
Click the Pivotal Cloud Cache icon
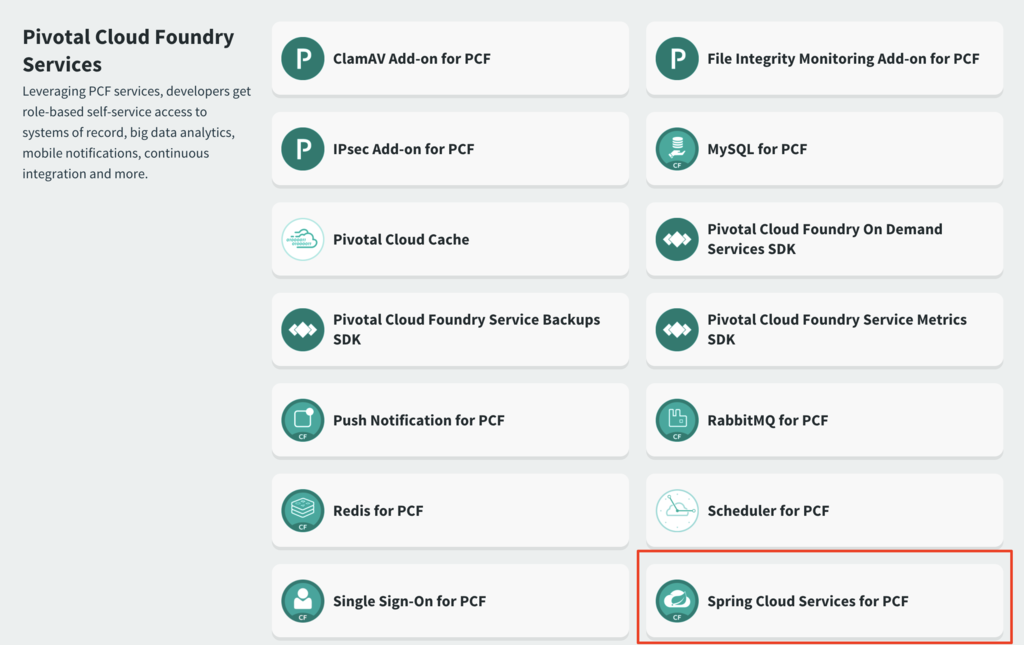(302, 240)
